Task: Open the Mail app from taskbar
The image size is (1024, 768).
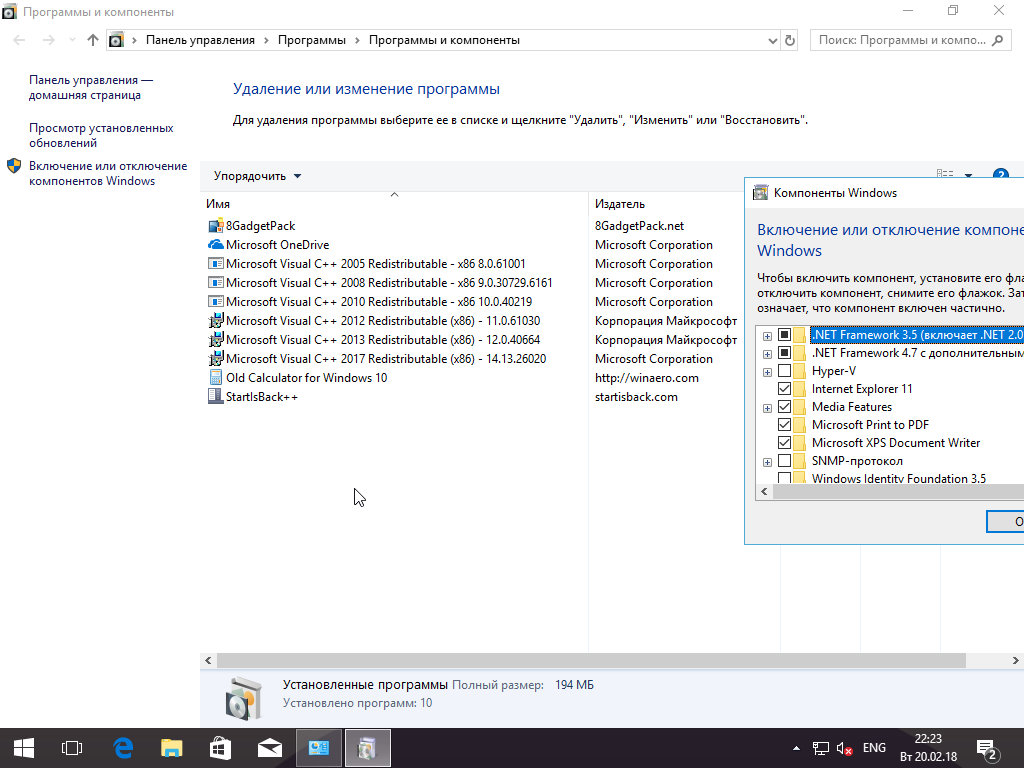Action: (x=269, y=748)
